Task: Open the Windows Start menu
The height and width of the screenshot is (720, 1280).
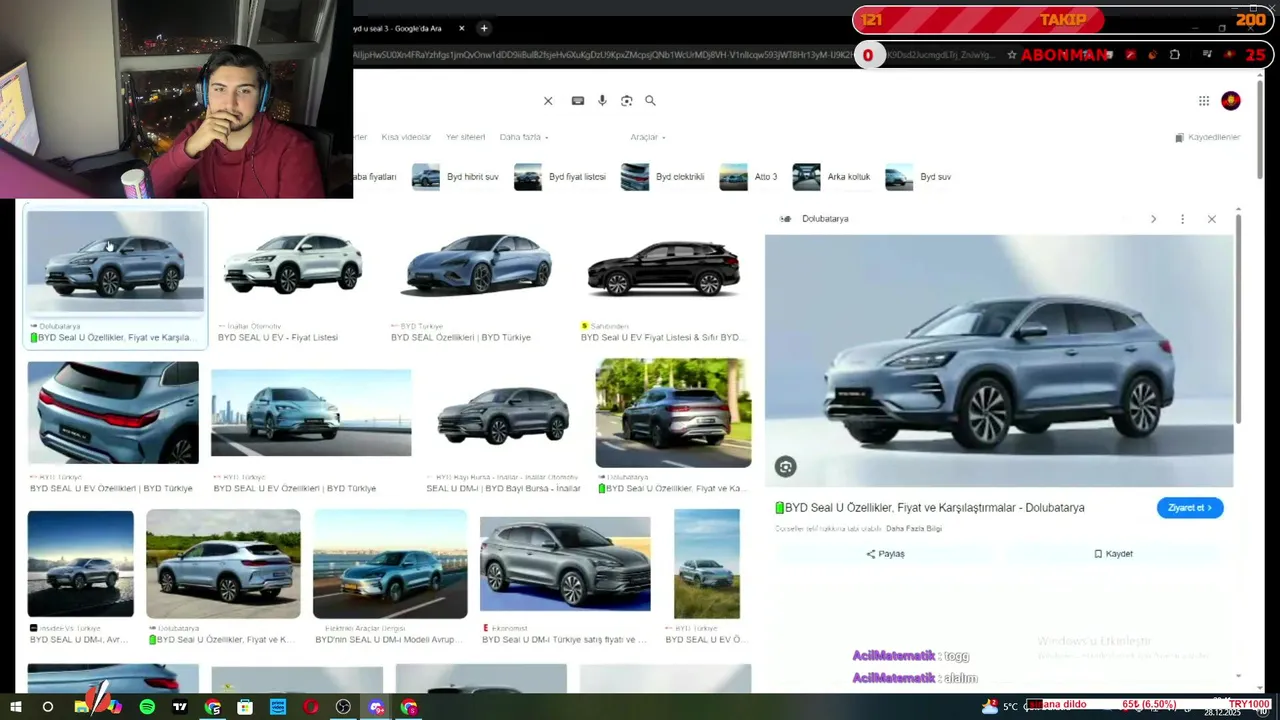Action: (x=16, y=707)
